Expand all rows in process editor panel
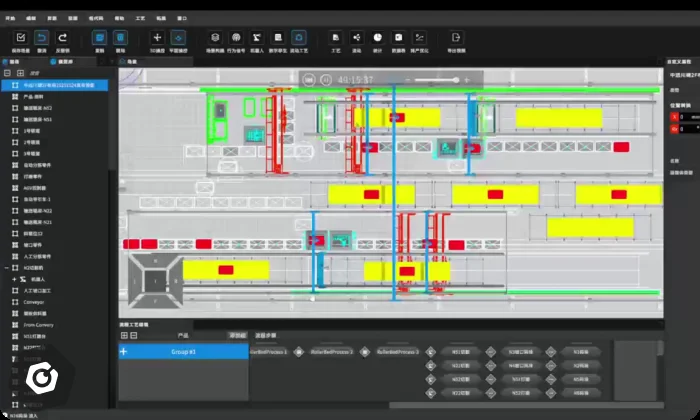 124,335
